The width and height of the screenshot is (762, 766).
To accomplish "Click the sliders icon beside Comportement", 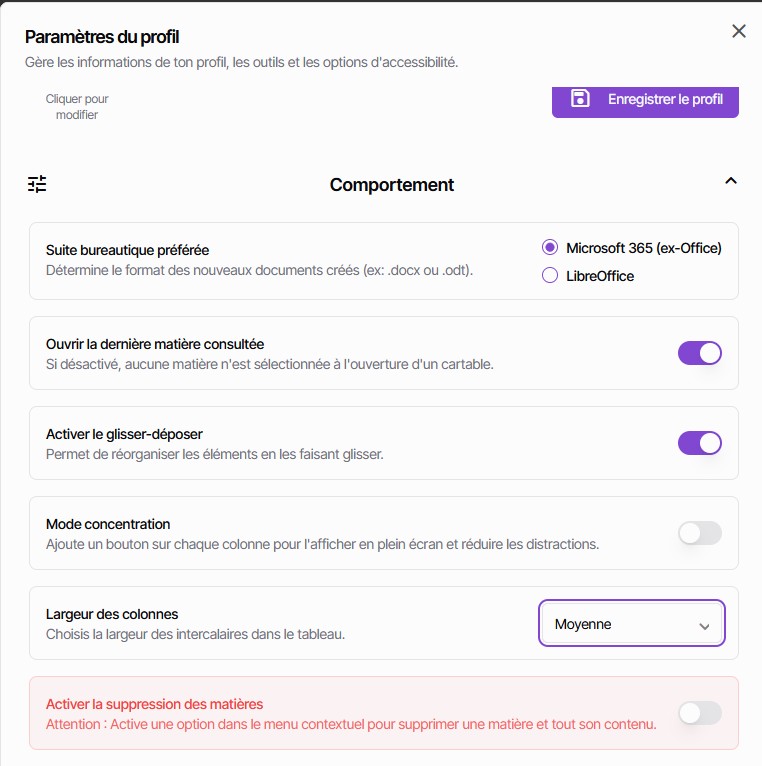I will coord(37,184).
